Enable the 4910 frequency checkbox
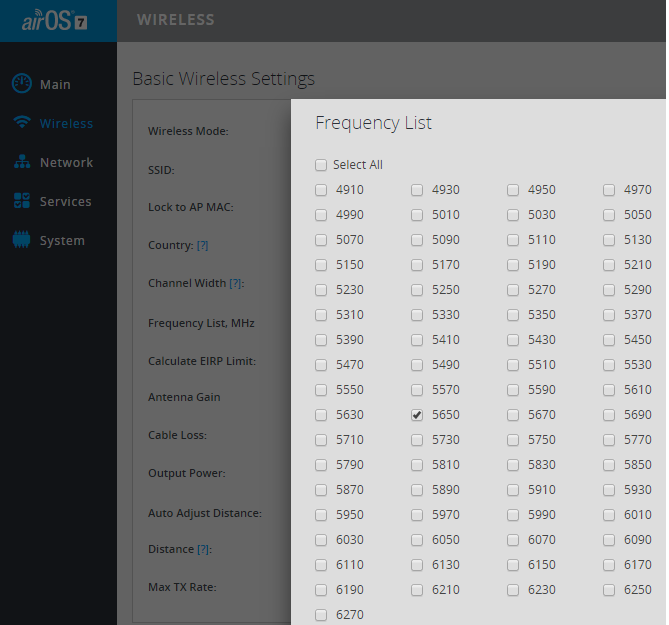Viewport: 669px width, 625px height. coord(321,190)
